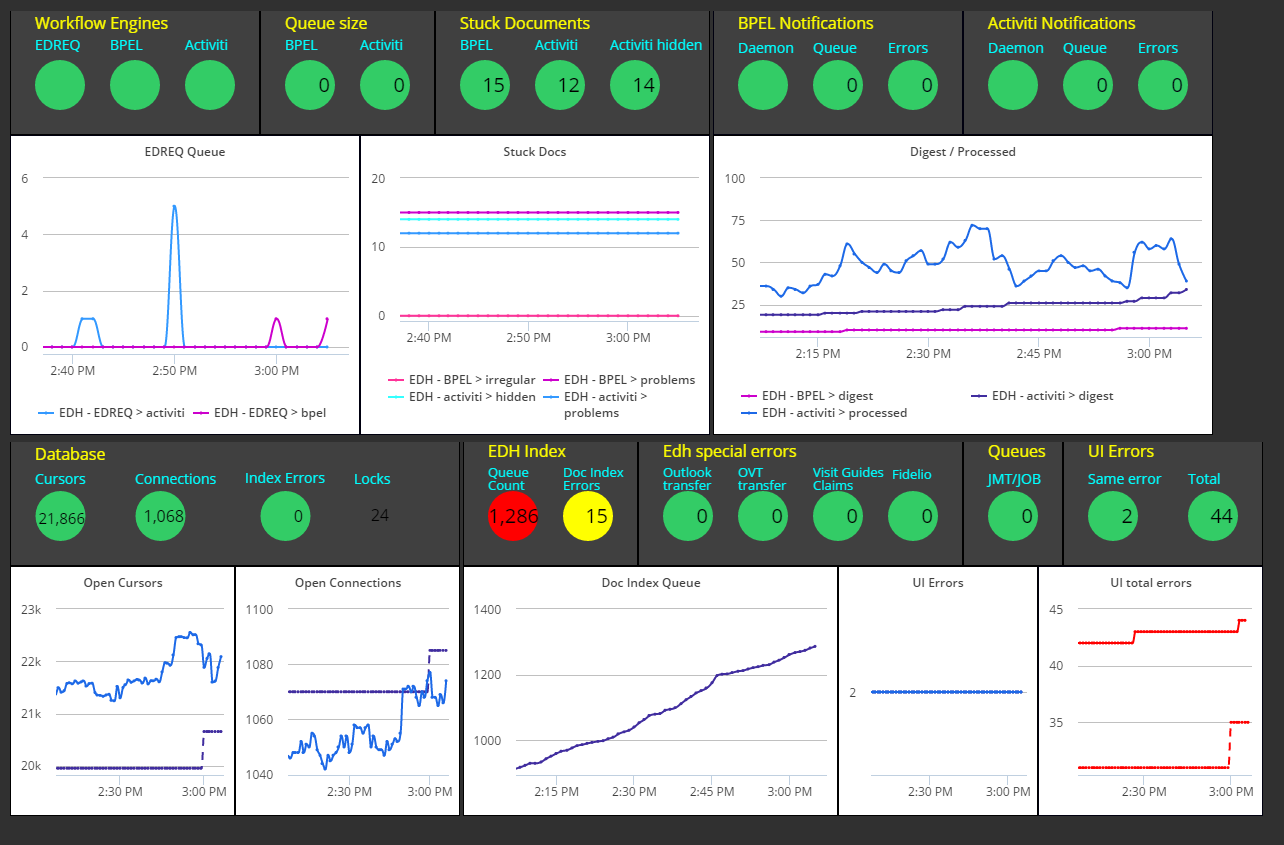Viewport: 1284px width, 845px height.
Task: Click the BPEL Notifications Daemon status circle
Action: pos(763,85)
